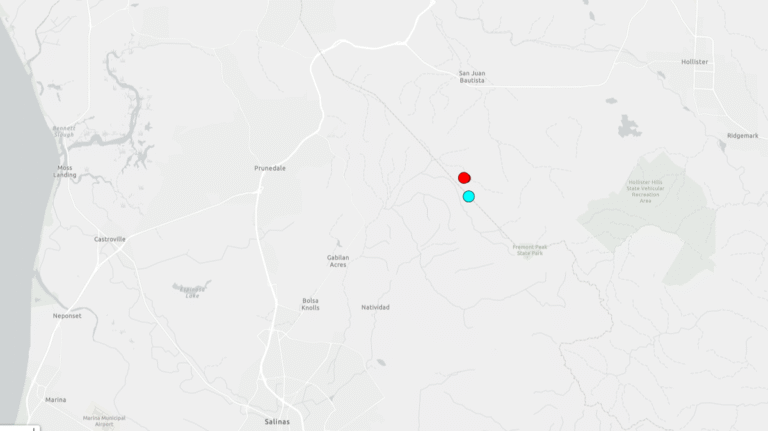
Task: Click the Marina Municipal Airport label
Action: (104, 421)
